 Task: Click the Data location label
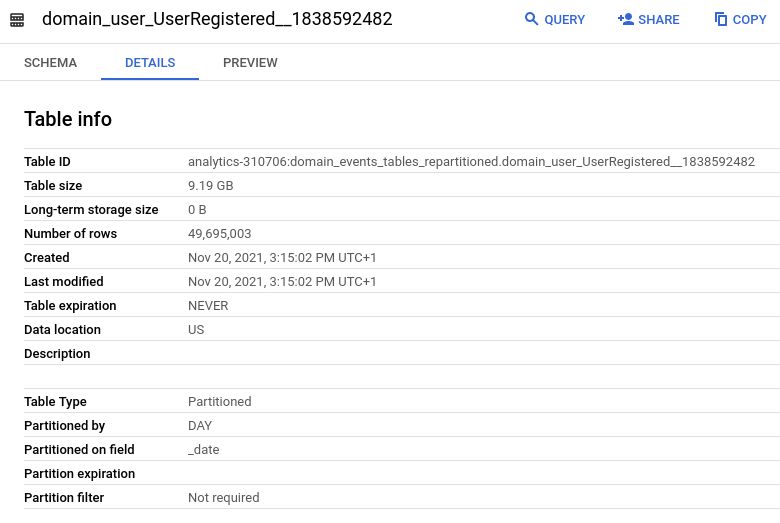pos(62,329)
